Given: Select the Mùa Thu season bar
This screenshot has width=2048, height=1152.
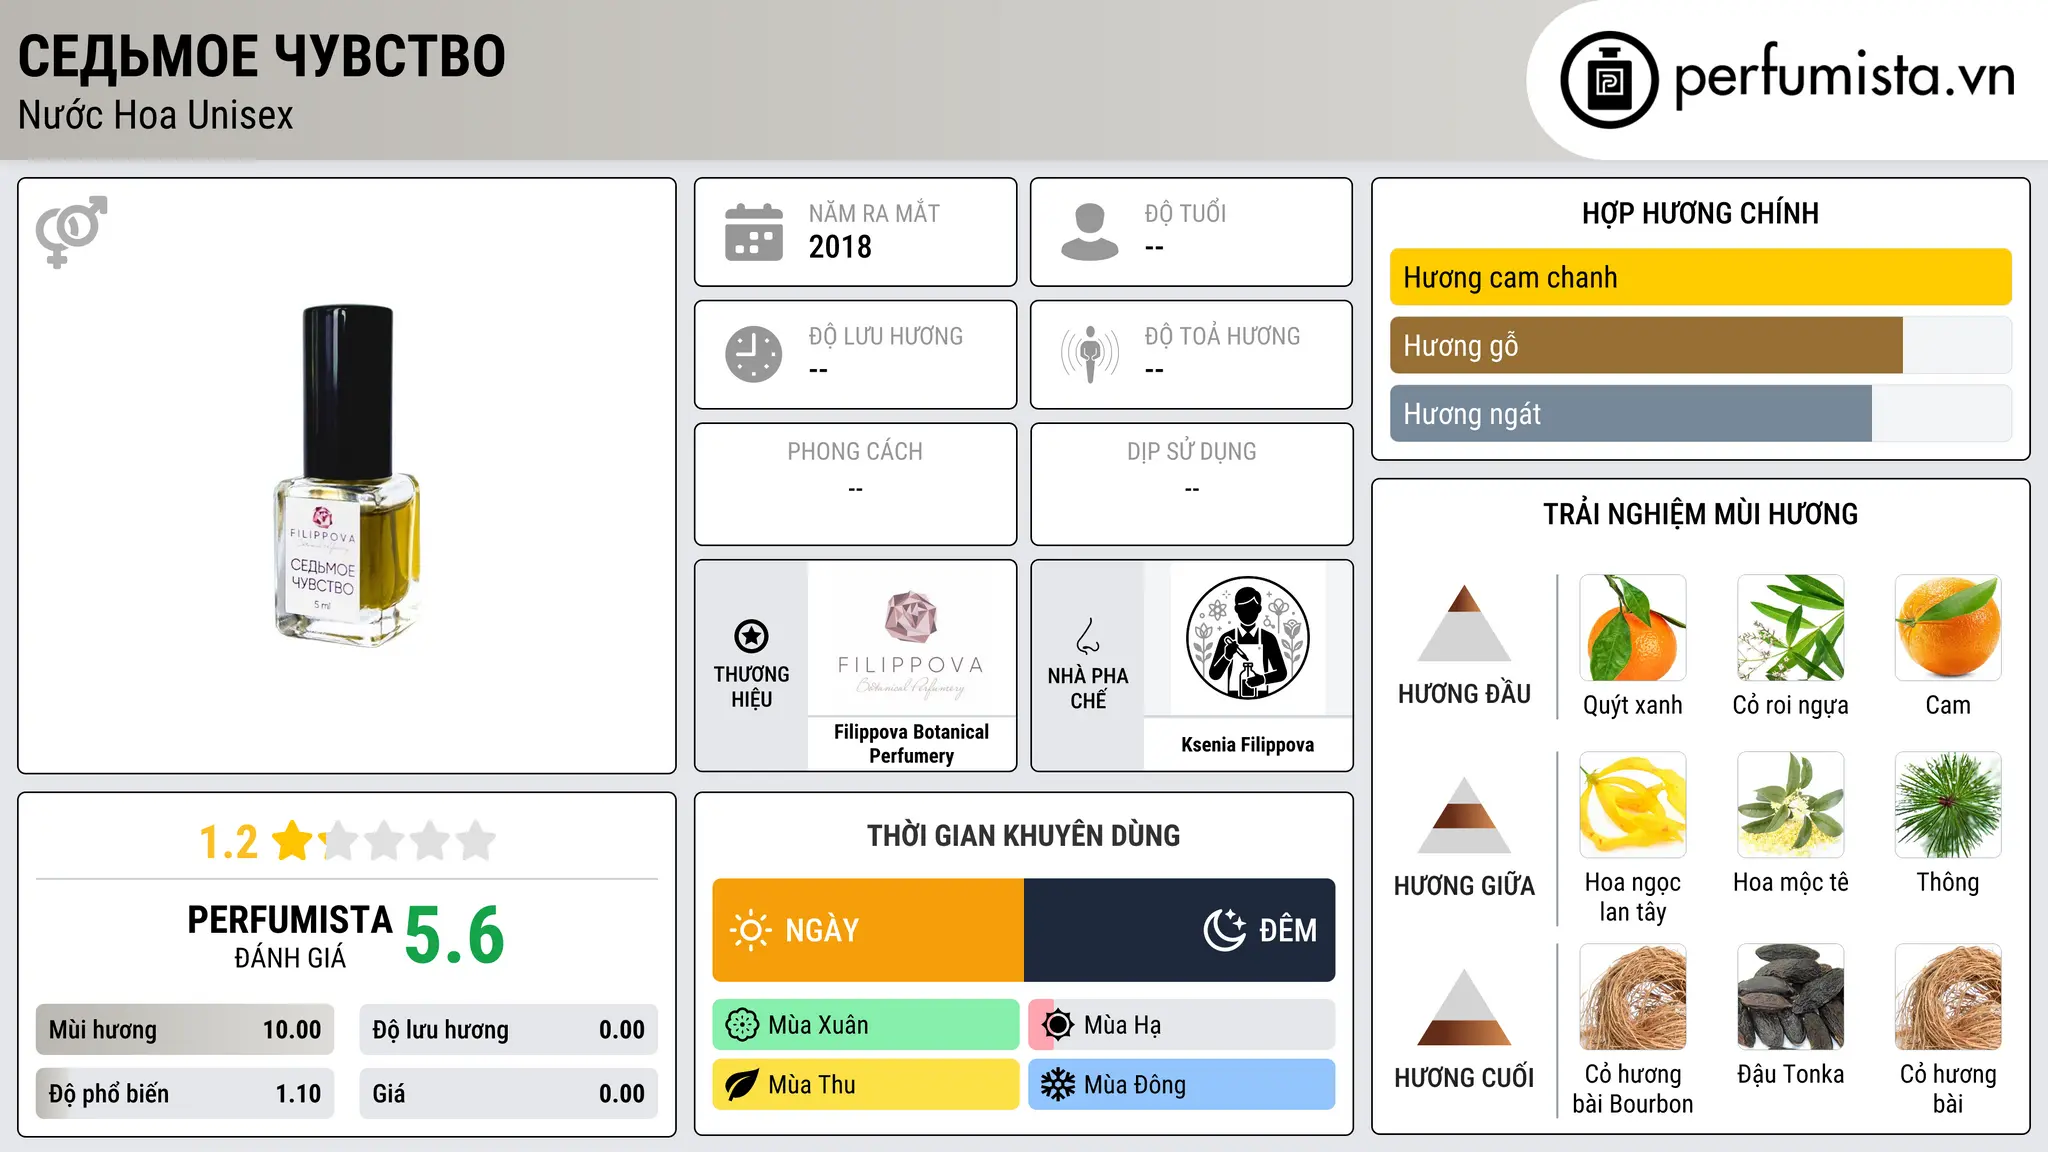Looking at the screenshot, I should (x=866, y=1085).
